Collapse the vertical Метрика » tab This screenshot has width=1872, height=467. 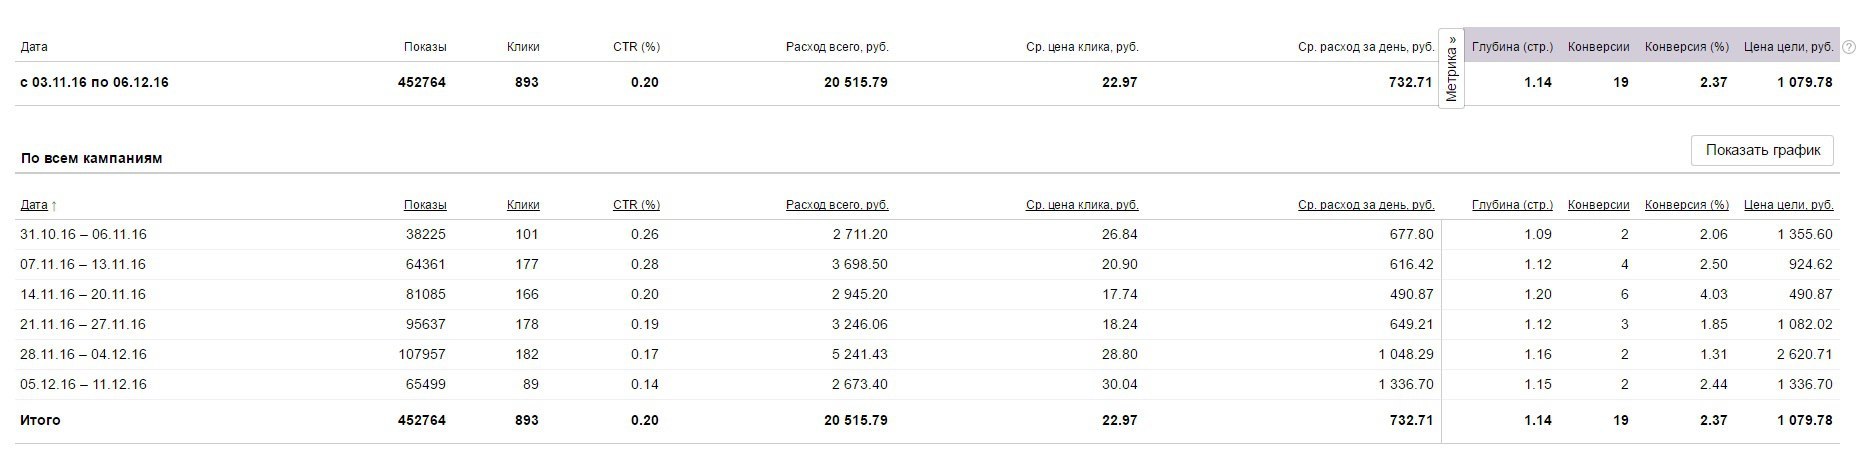pos(1451,68)
